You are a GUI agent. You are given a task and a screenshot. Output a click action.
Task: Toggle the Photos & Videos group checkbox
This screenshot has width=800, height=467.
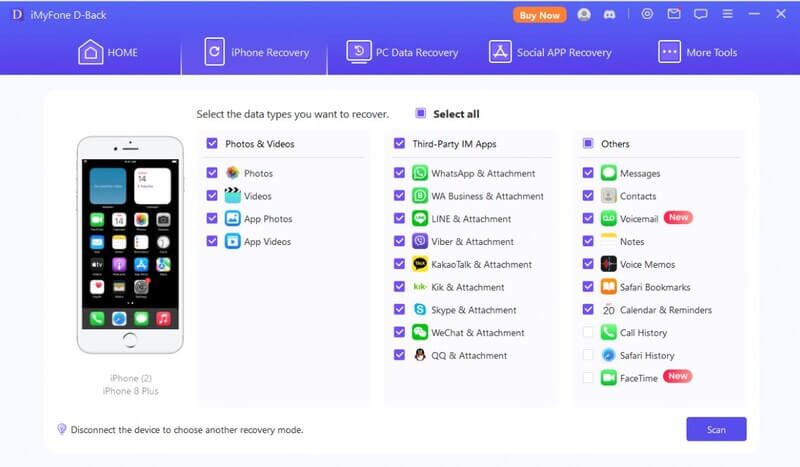[212, 143]
